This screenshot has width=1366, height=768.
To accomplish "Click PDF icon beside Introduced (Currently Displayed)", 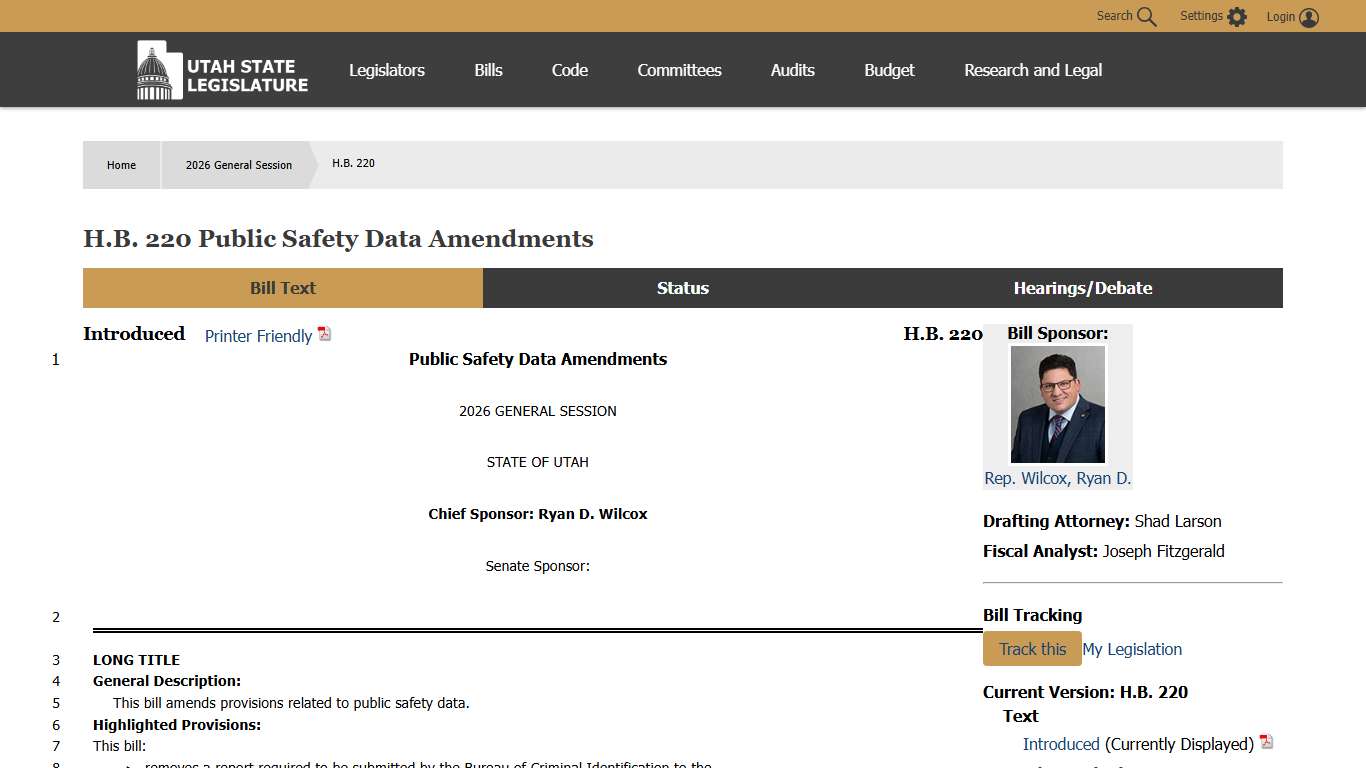I will tap(1266, 742).
